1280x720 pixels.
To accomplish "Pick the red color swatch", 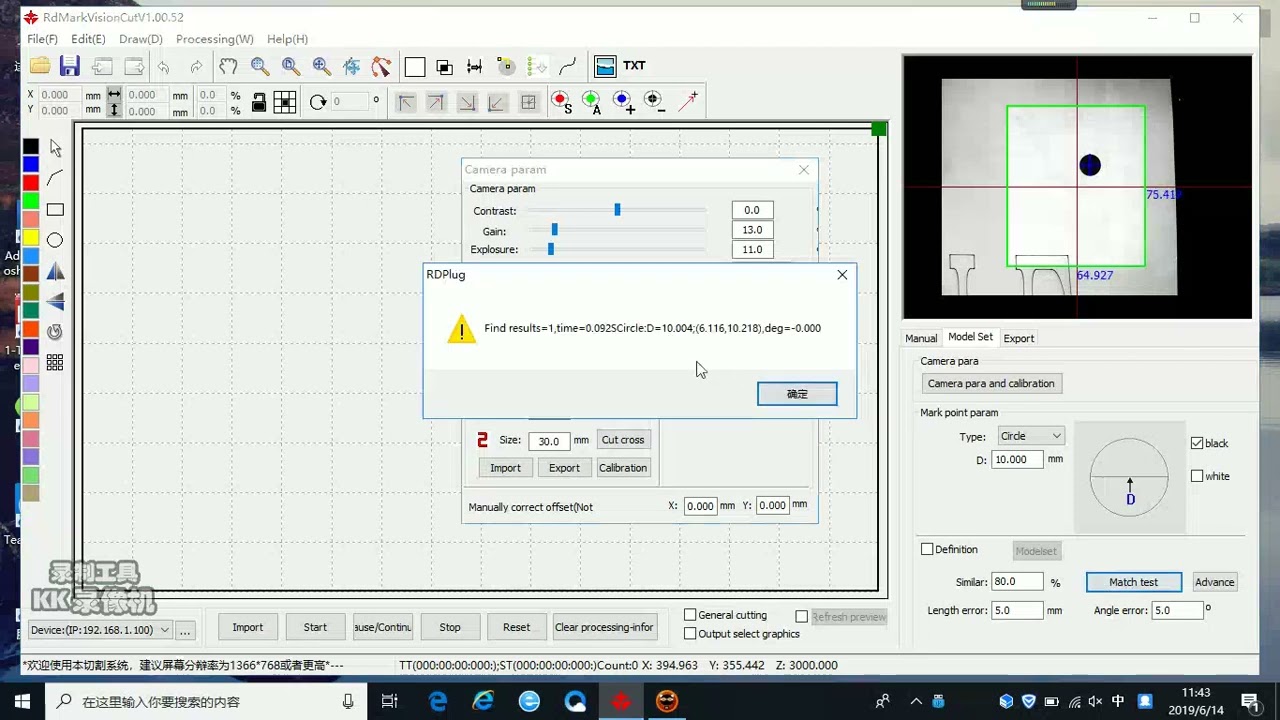I will click(x=31, y=182).
